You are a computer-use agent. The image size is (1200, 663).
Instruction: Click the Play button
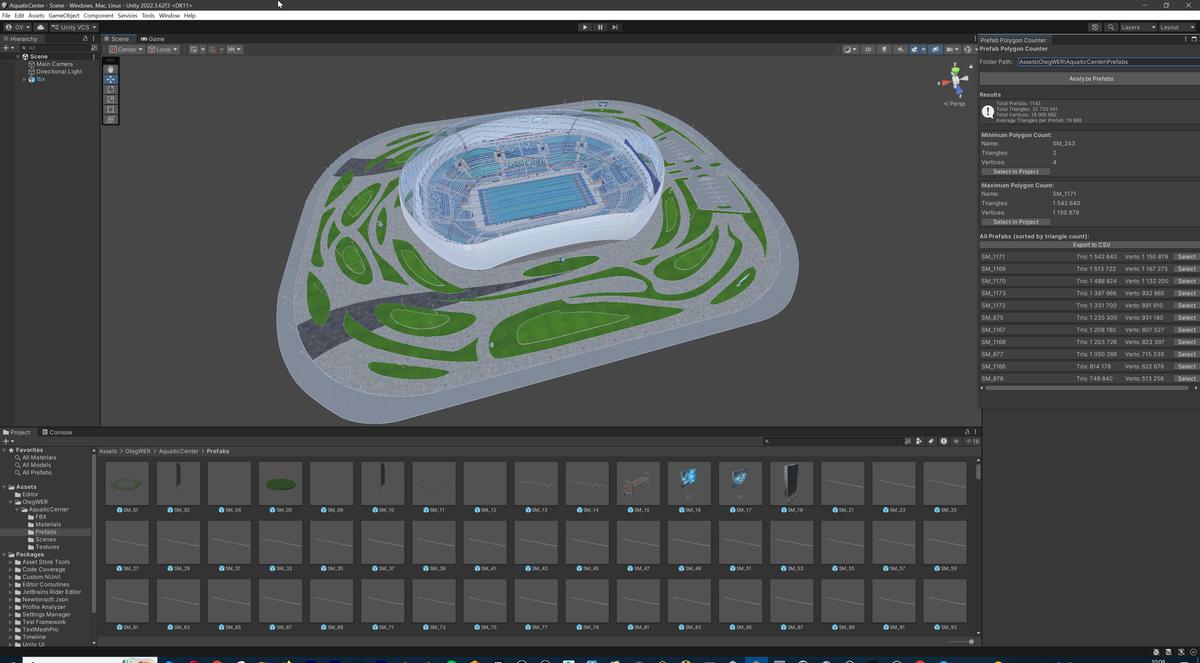point(585,27)
